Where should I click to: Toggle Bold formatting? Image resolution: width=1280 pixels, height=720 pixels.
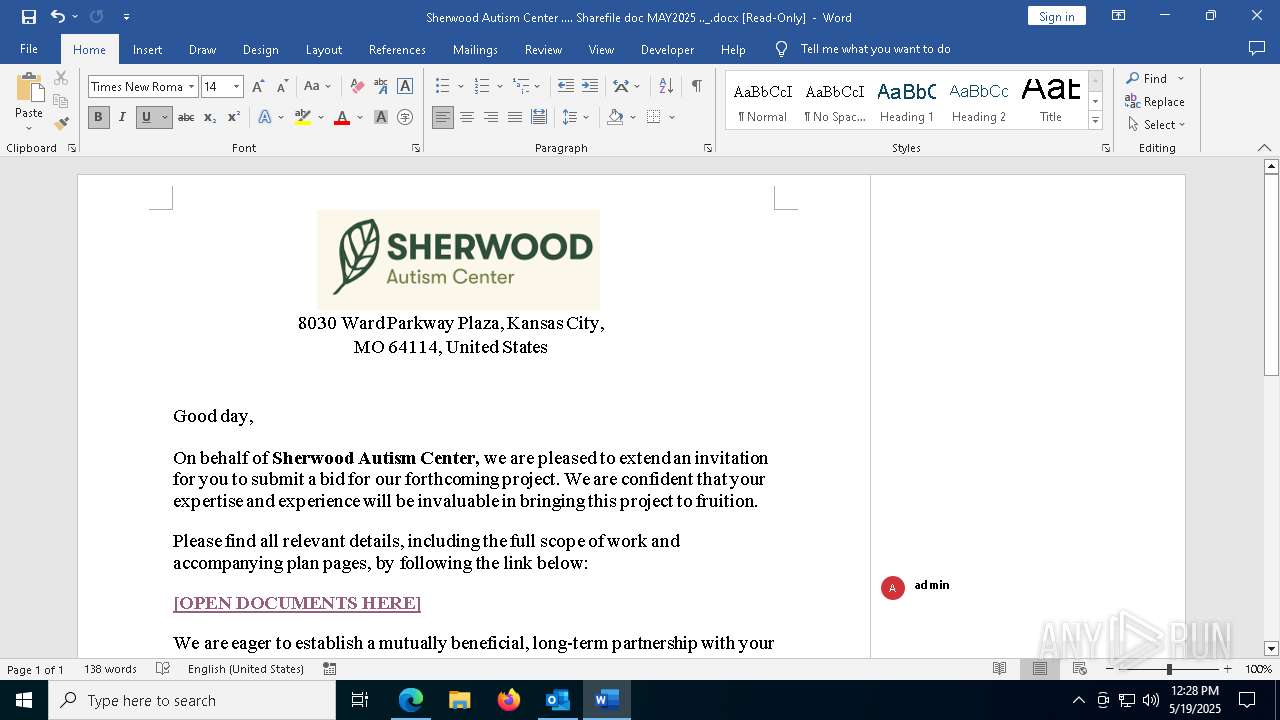[x=98, y=117]
